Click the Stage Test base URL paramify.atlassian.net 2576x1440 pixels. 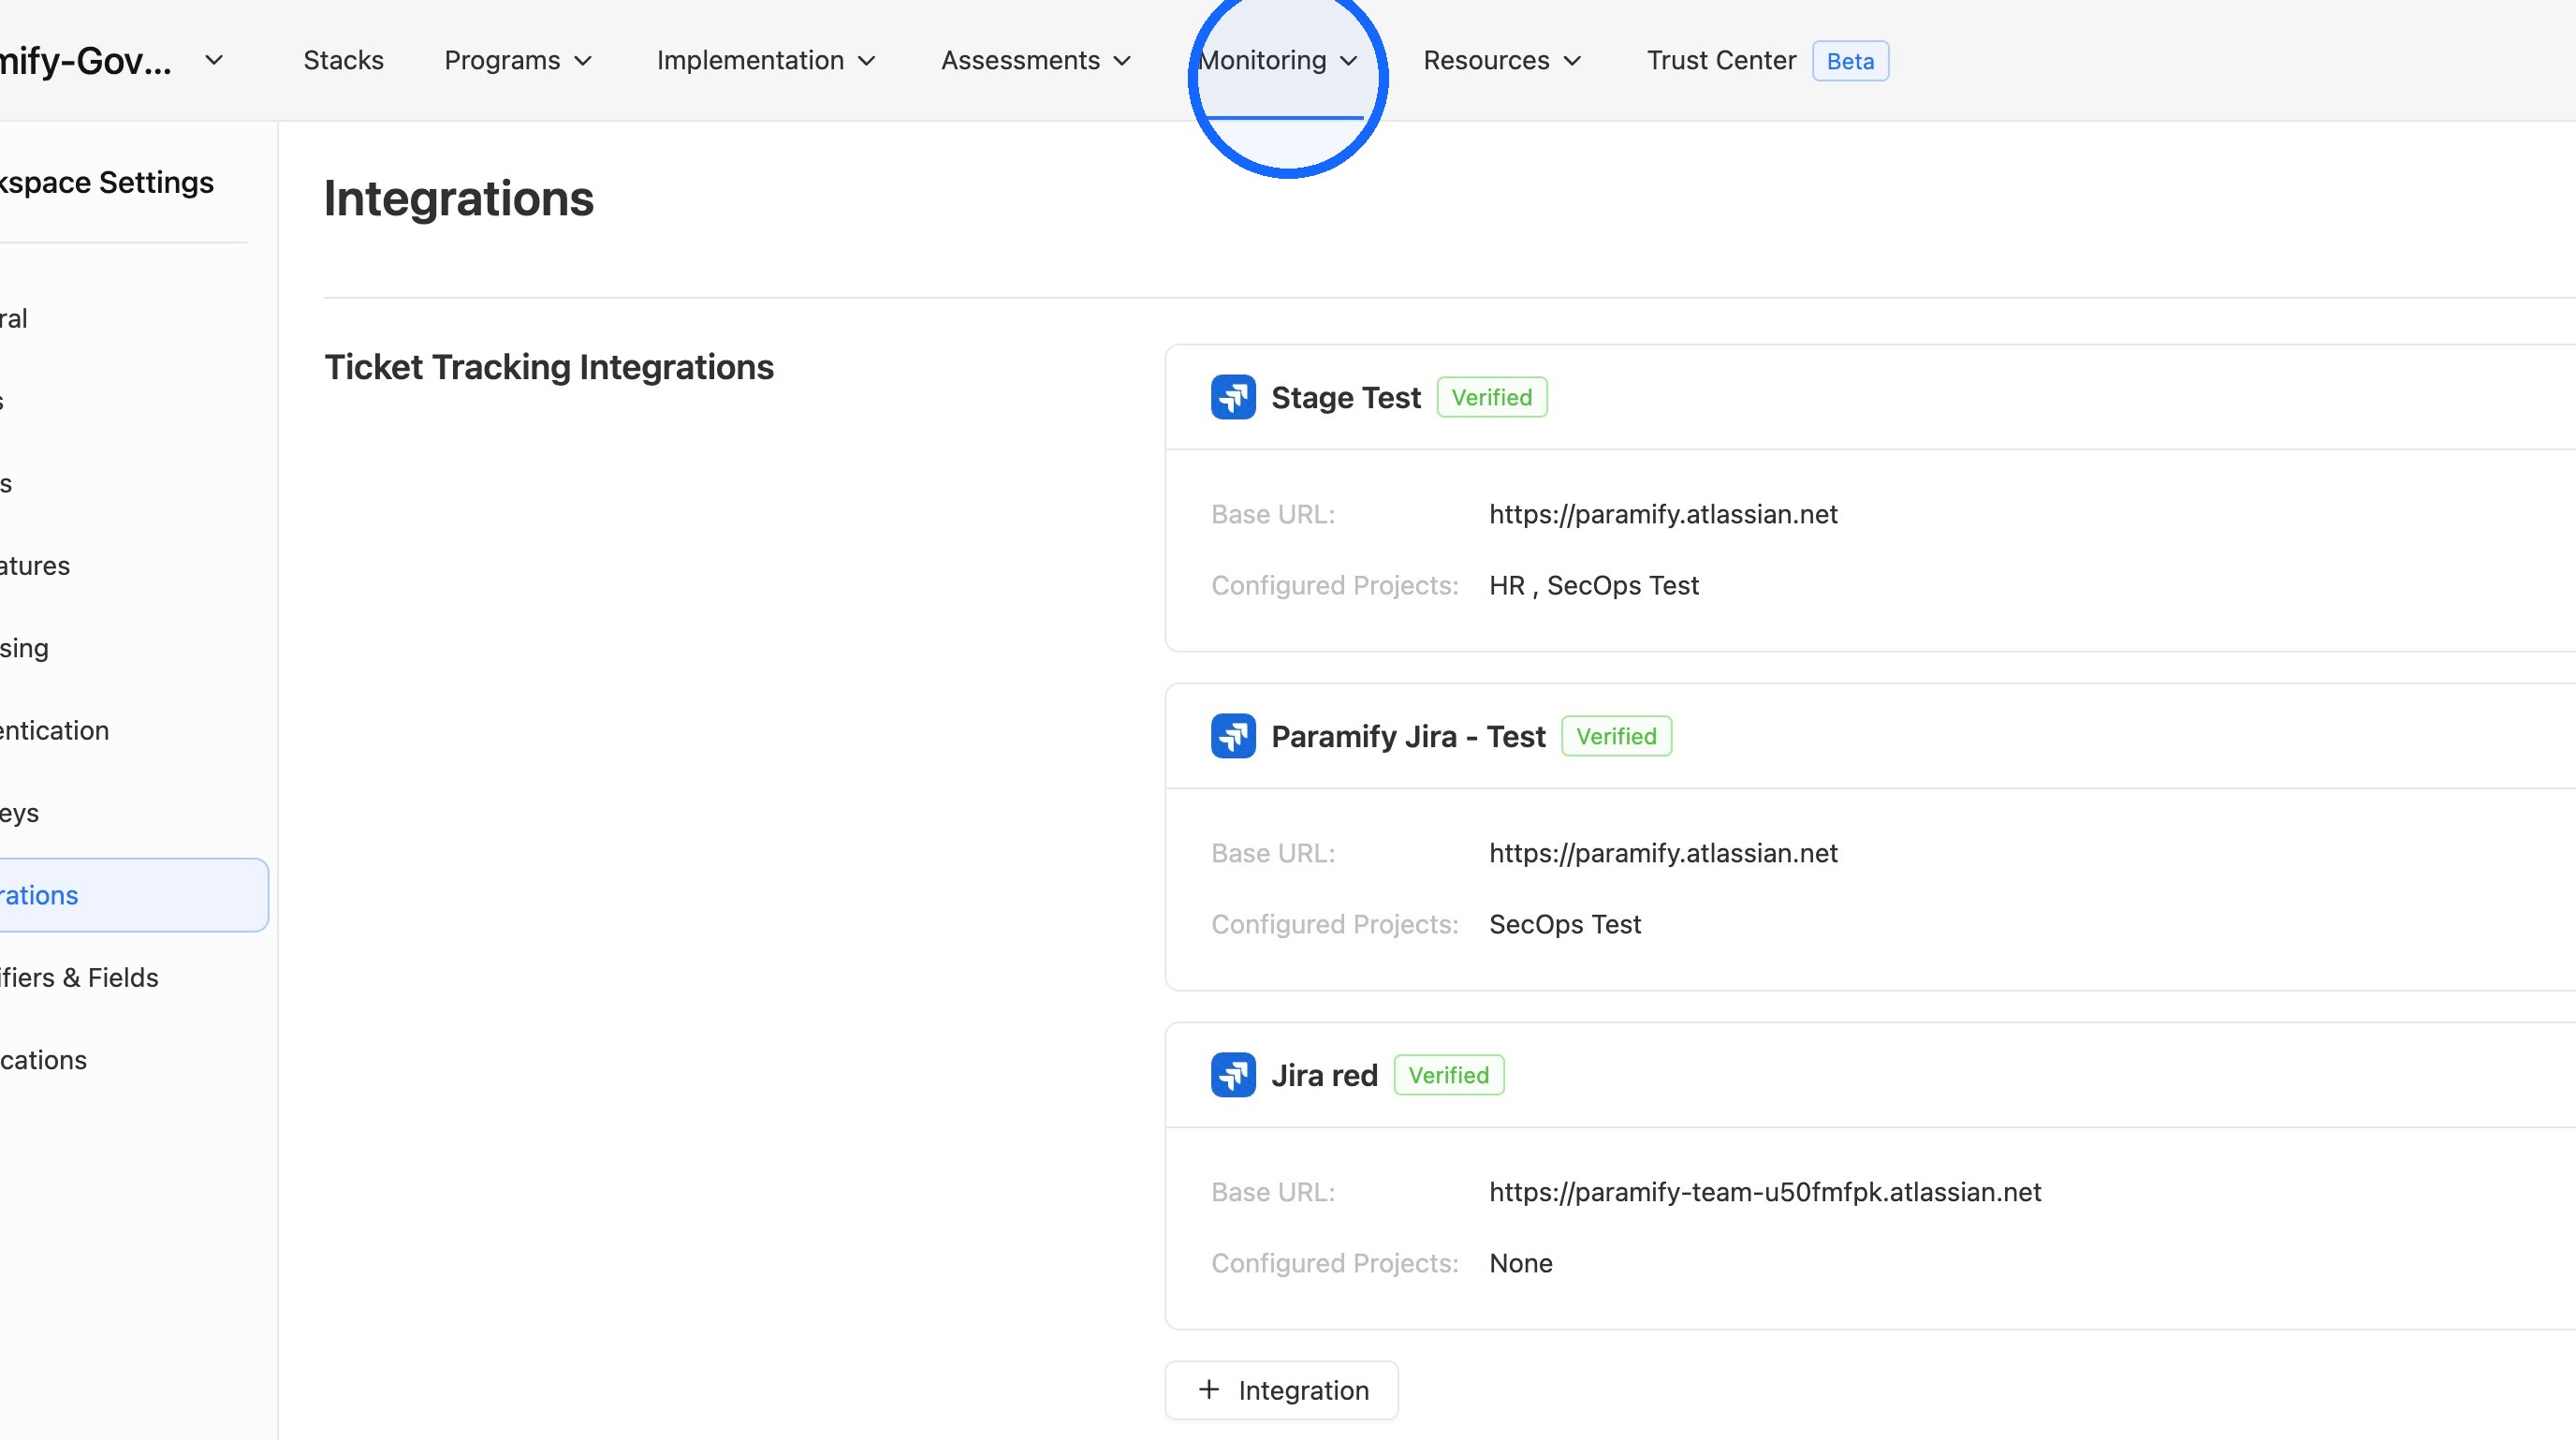click(x=1663, y=514)
